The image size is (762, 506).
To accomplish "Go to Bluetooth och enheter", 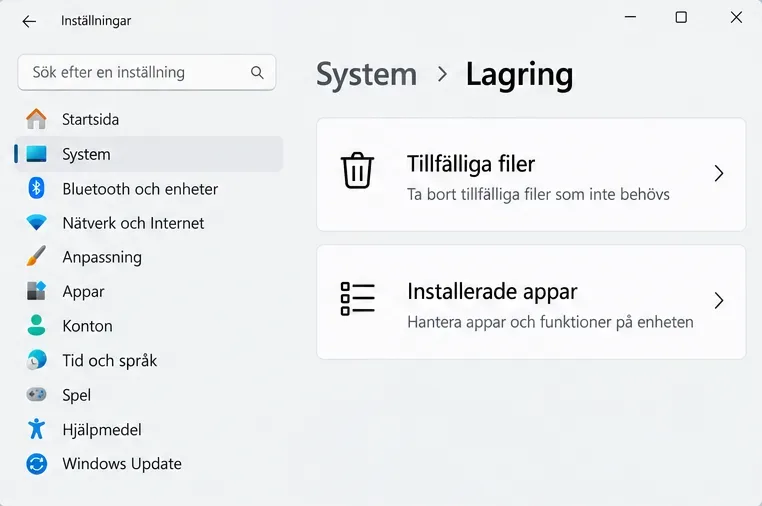I will click(x=149, y=189).
